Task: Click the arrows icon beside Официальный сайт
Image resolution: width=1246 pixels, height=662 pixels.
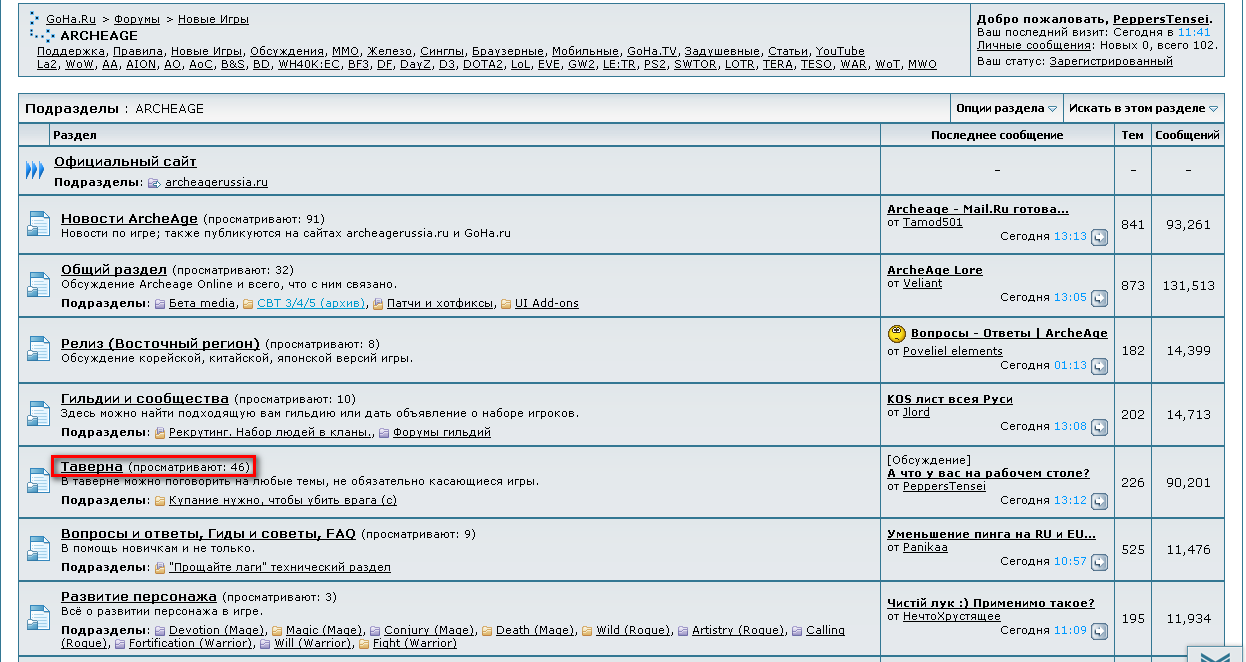Action: point(35,171)
